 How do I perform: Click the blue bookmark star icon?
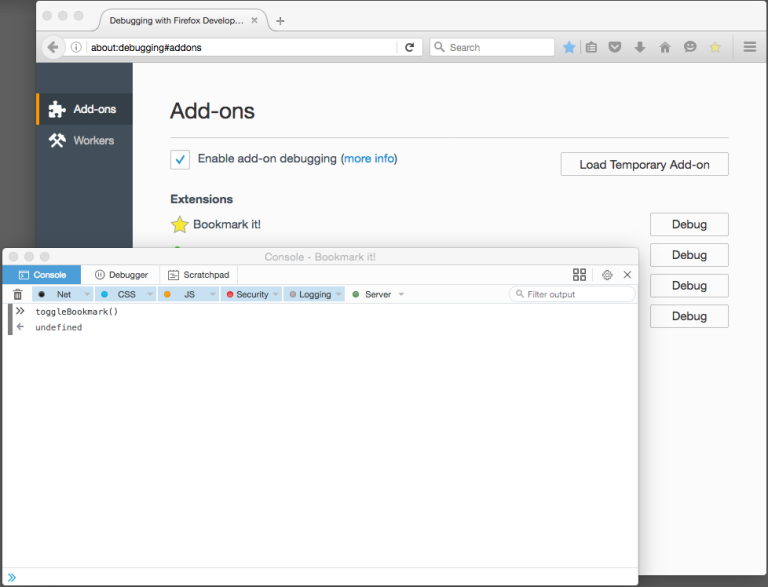click(569, 47)
